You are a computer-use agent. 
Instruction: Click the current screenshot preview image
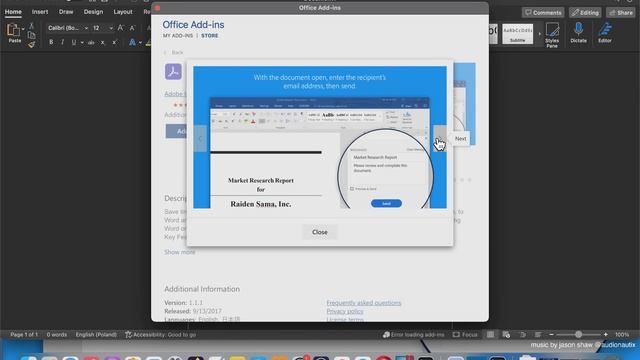(320, 137)
